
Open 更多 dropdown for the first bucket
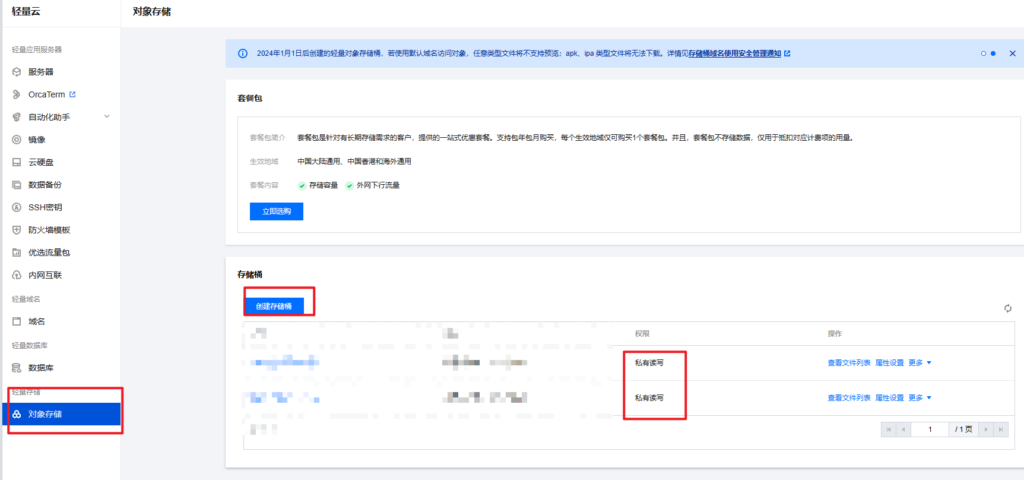tap(919, 362)
